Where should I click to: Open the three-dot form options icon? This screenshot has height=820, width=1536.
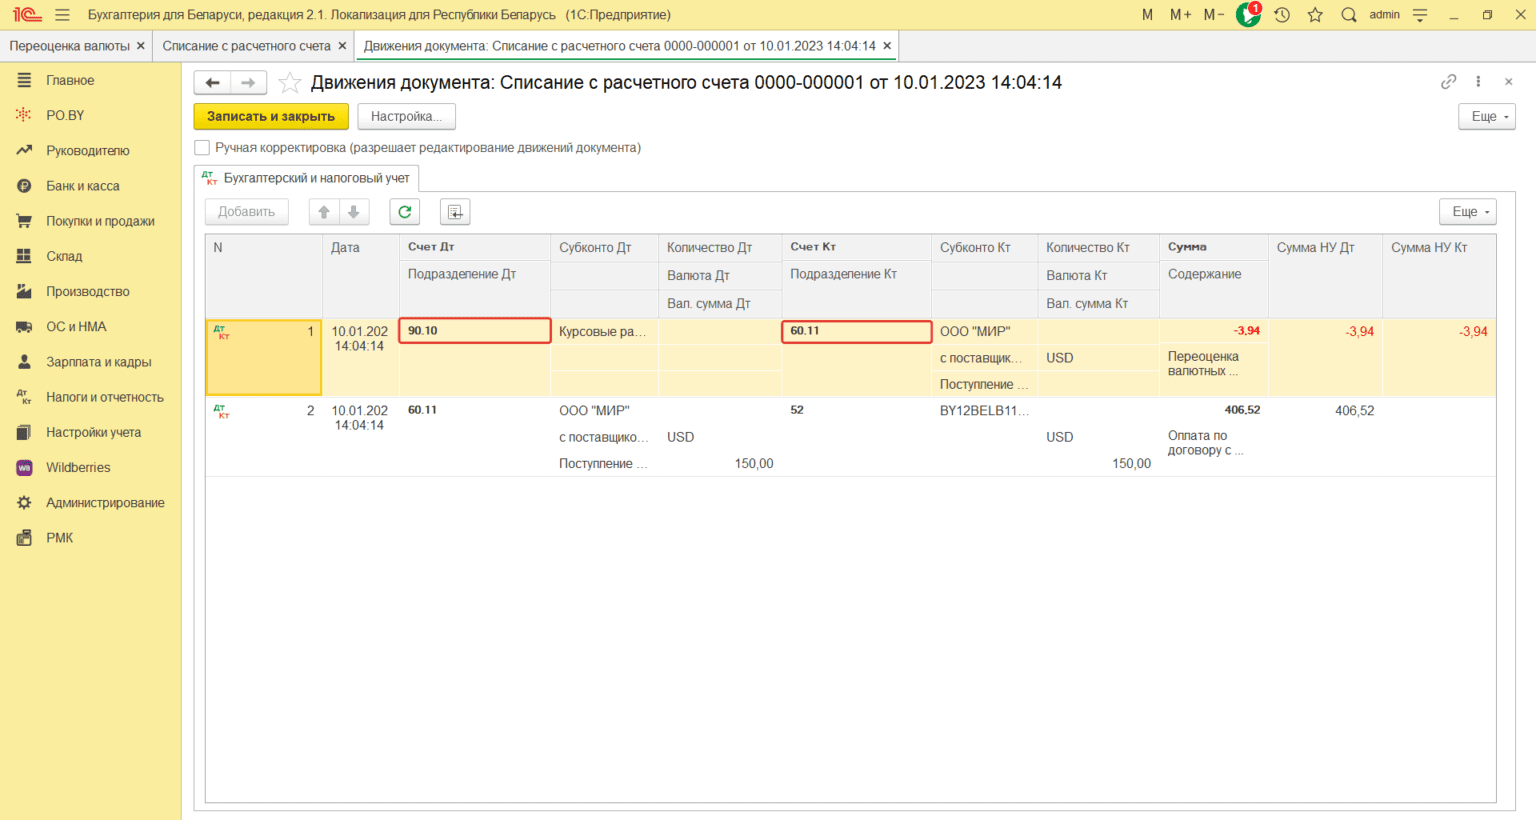tap(1478, 82)
